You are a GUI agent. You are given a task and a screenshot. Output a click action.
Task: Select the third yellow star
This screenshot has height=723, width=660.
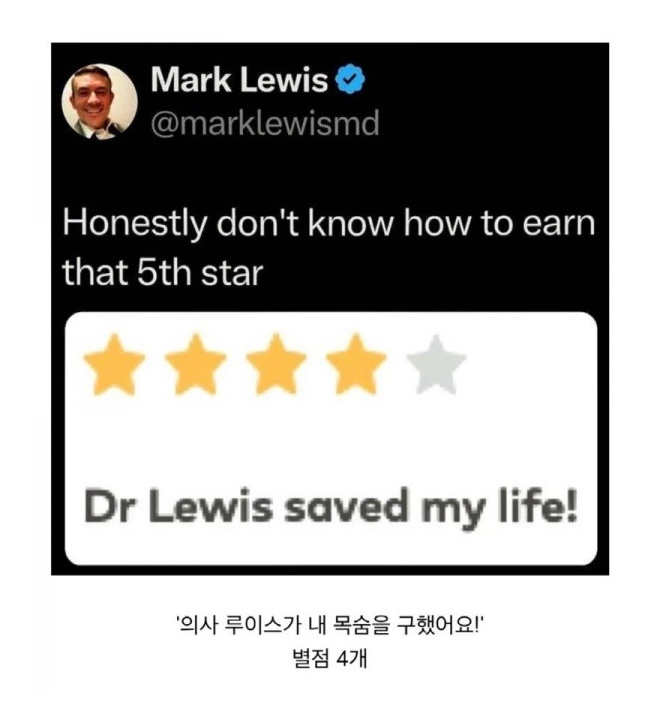276,364
